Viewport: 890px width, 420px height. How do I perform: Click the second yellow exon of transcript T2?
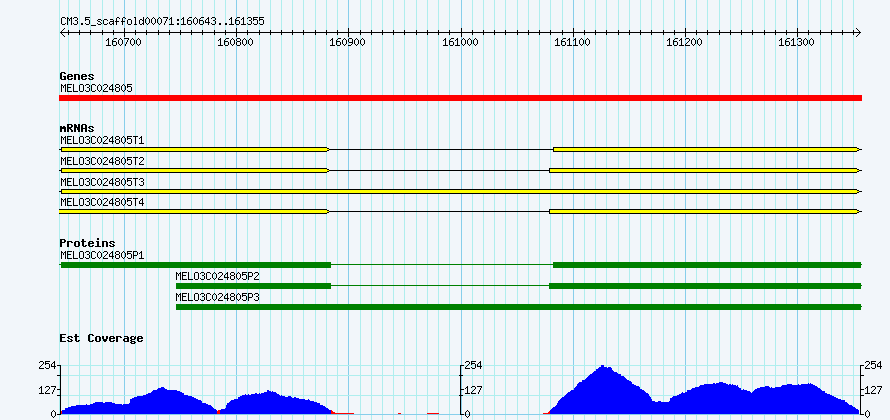[705, 170]
